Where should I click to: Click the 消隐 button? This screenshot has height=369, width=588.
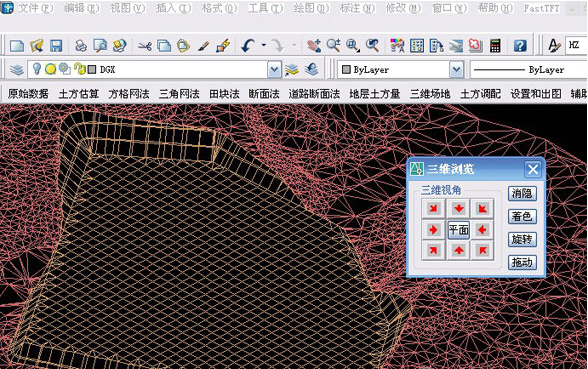pos(522,194)
